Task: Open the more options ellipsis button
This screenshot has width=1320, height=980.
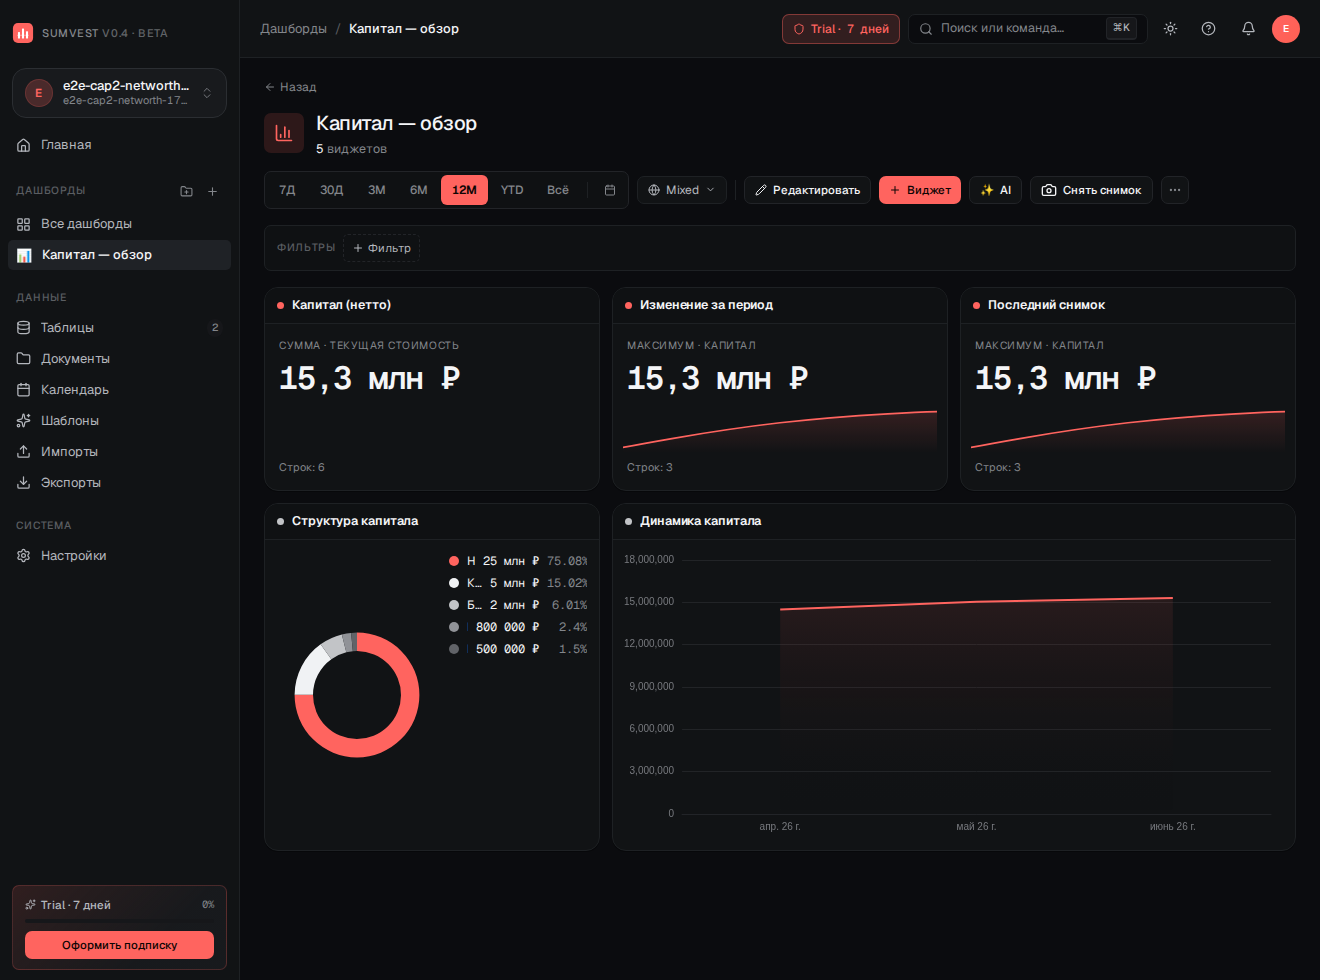Action: (x=1175, y=190)
